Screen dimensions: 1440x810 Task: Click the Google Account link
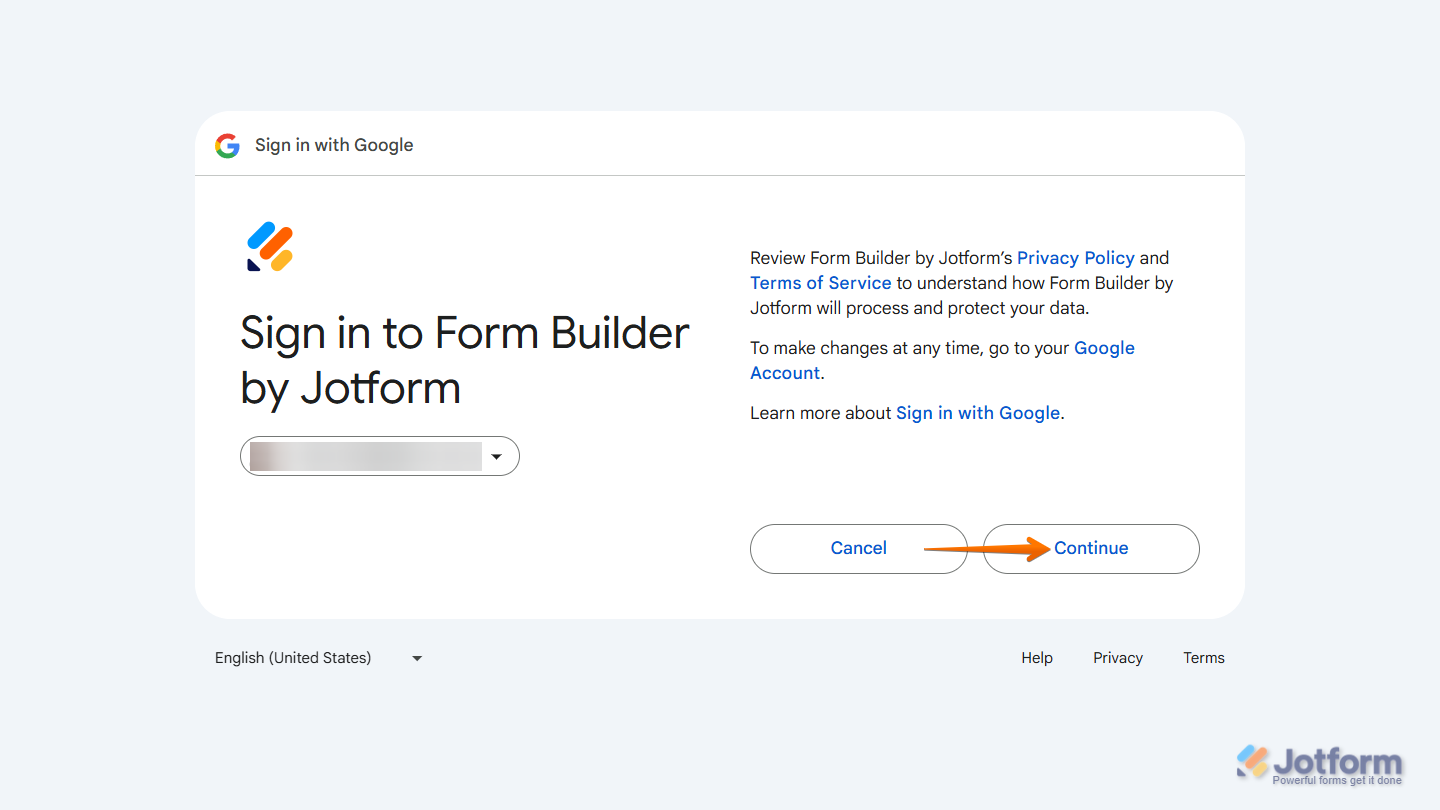1104,348
